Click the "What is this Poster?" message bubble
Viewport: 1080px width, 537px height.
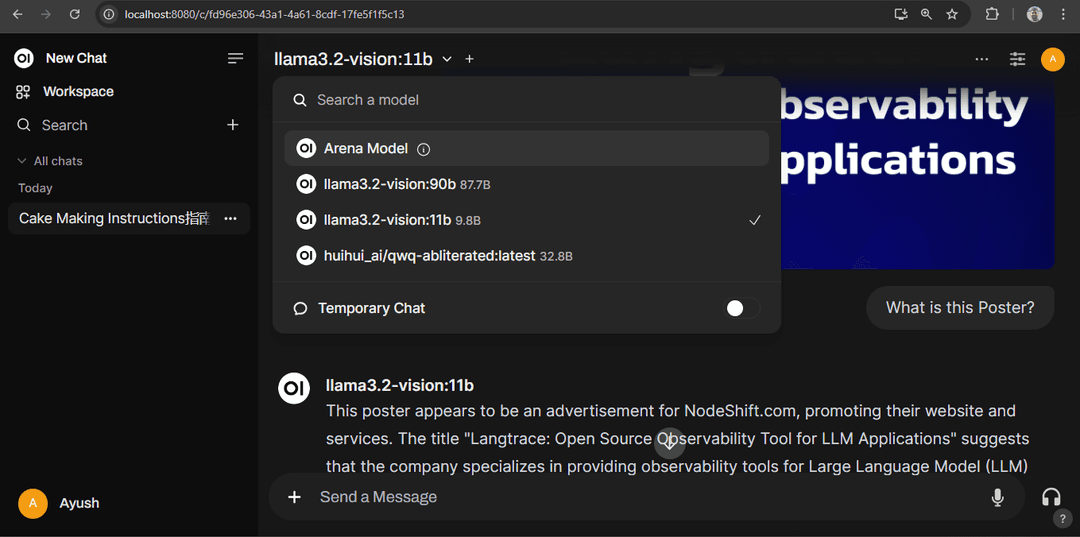pos(960,308)
